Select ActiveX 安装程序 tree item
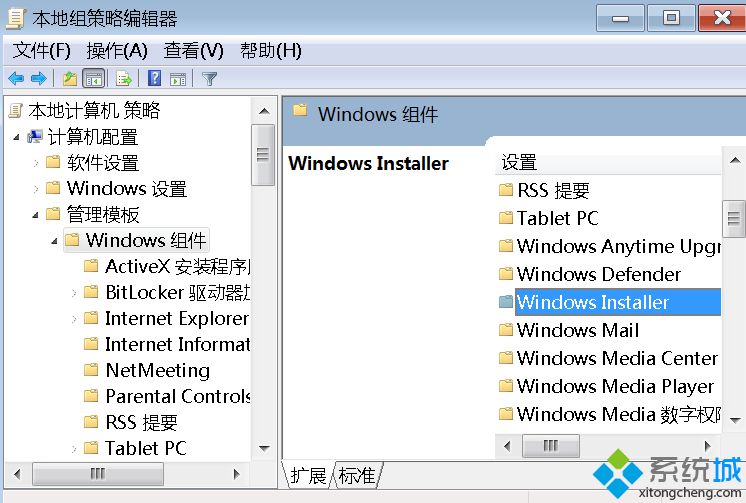The image size is (746, 503). 177,266
